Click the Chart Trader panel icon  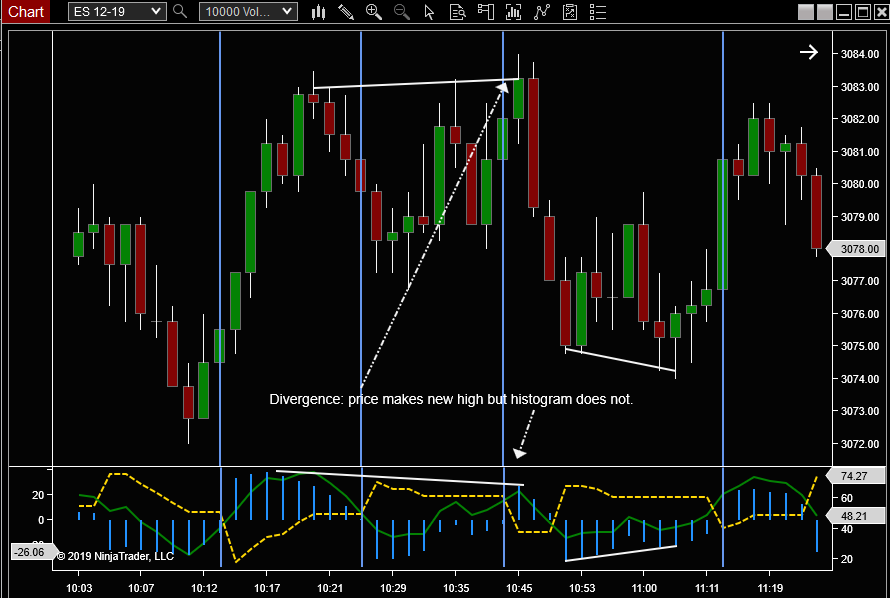[x=484, y=12]
